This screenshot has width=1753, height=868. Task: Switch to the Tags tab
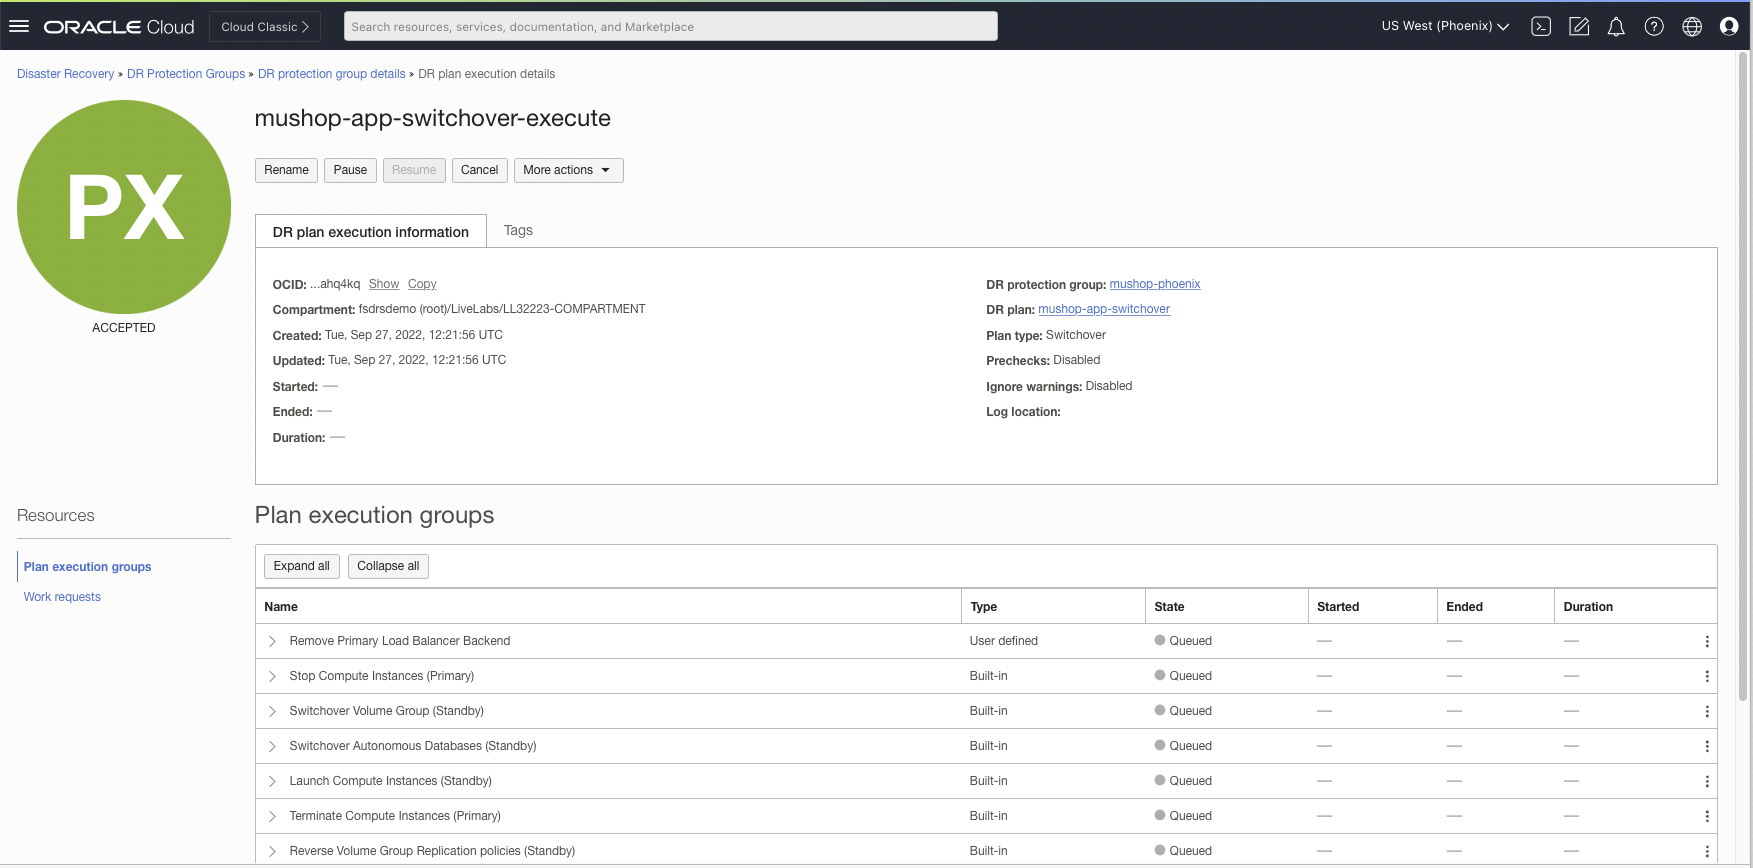(x=518, y=231)
